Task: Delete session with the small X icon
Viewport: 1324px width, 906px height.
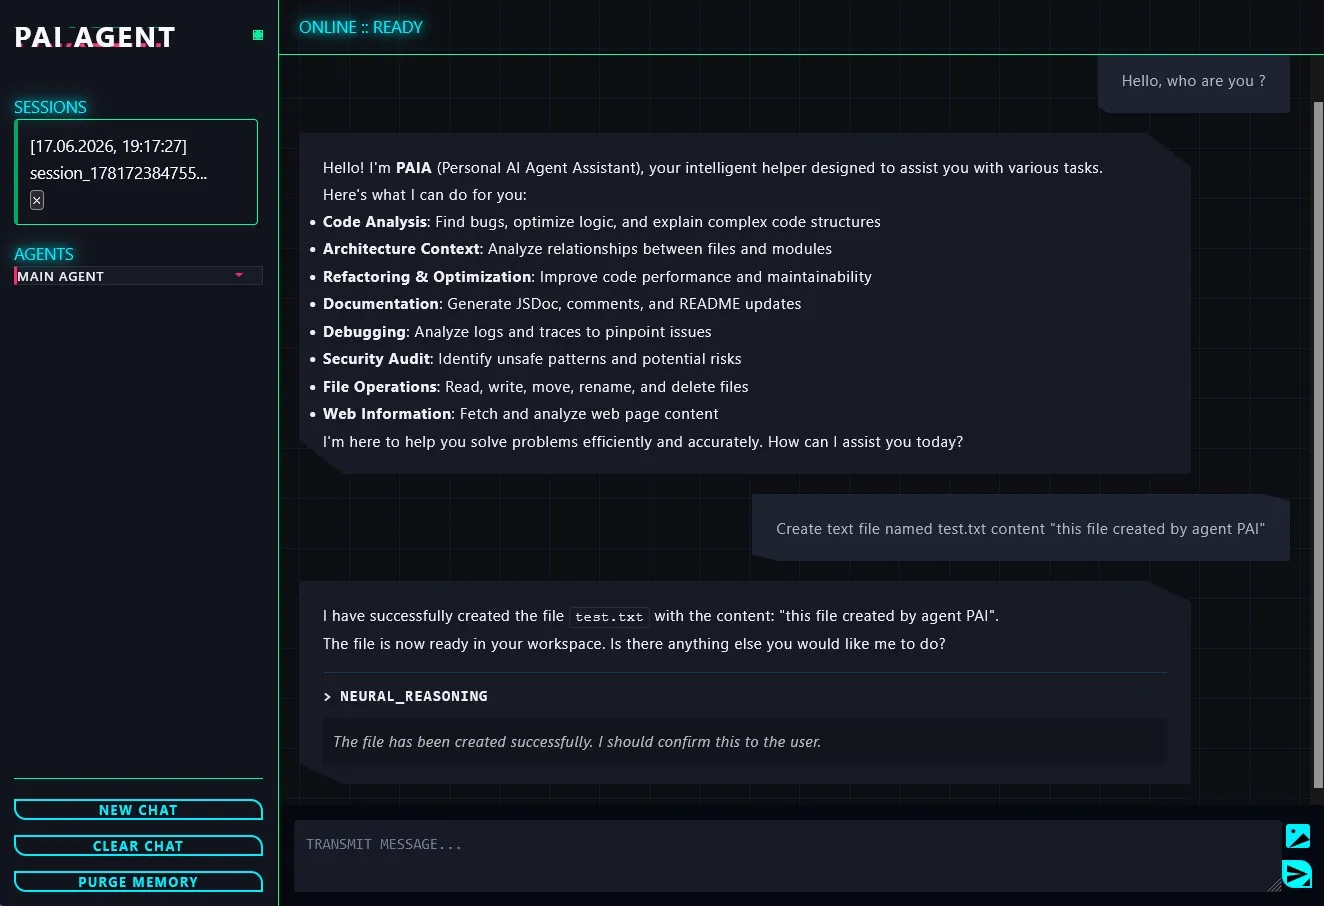Action: (x=37, y=200)
